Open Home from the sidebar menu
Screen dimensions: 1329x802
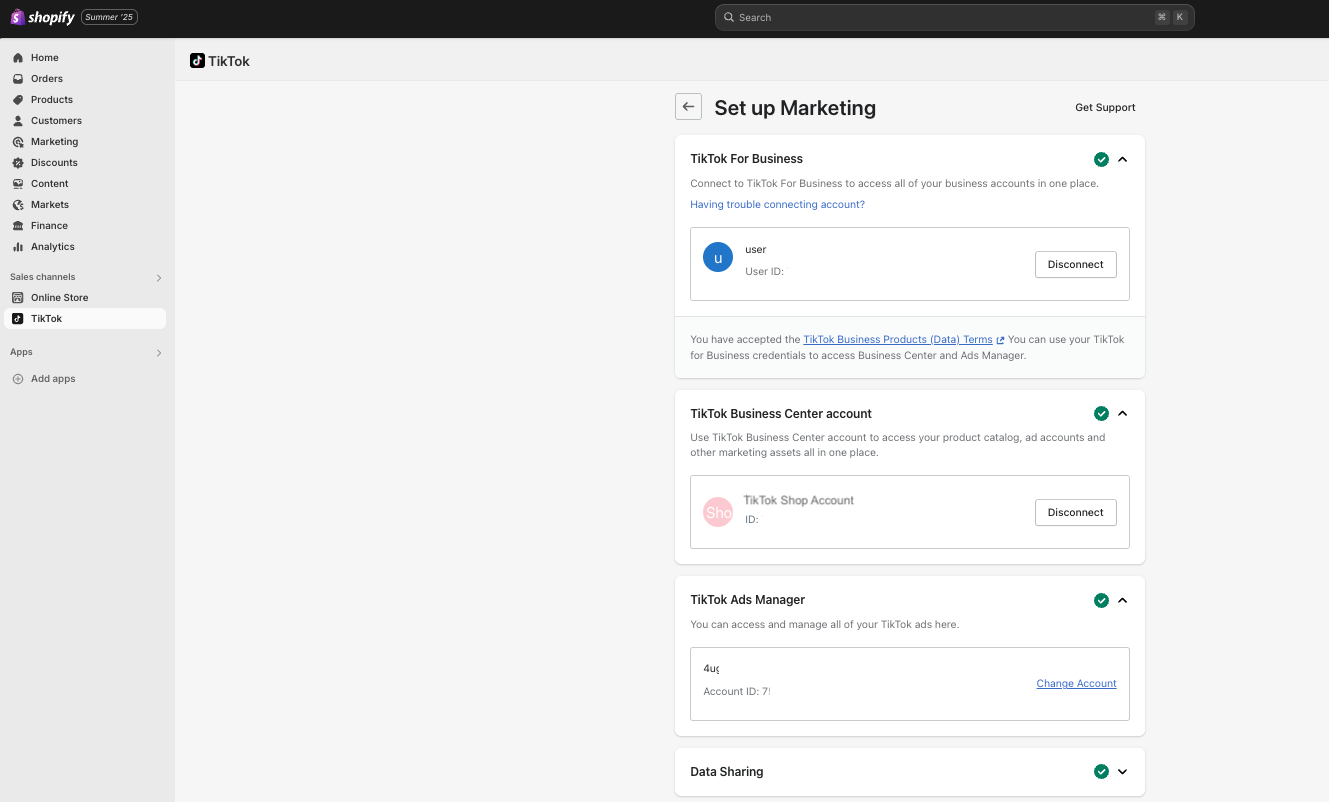45,58
